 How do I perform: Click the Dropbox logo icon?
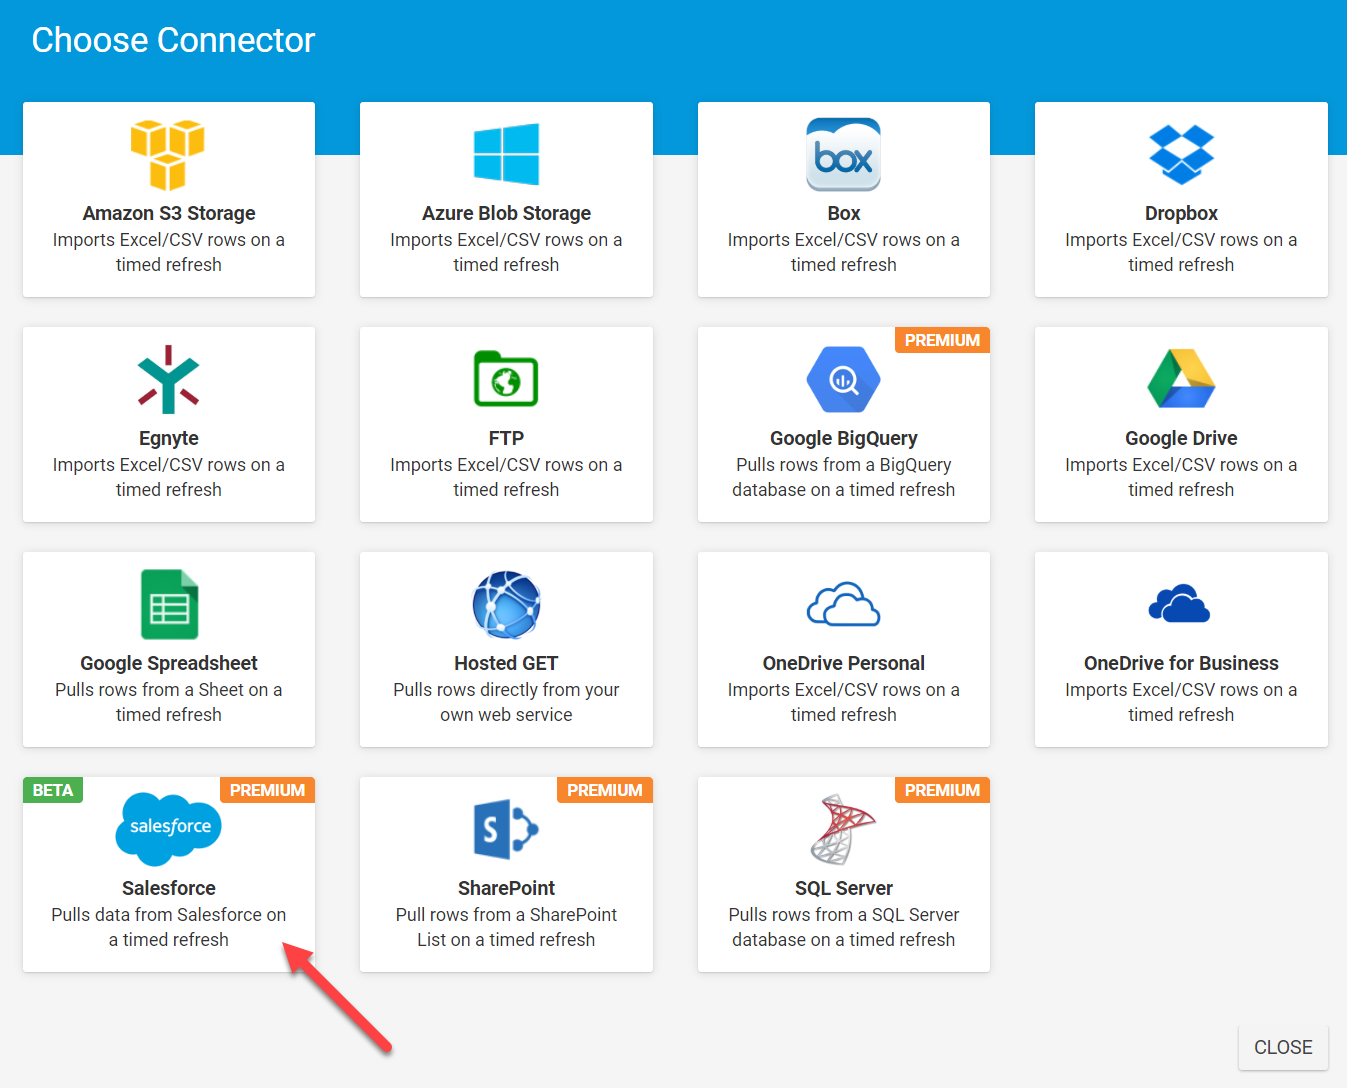coord(1181,154)
